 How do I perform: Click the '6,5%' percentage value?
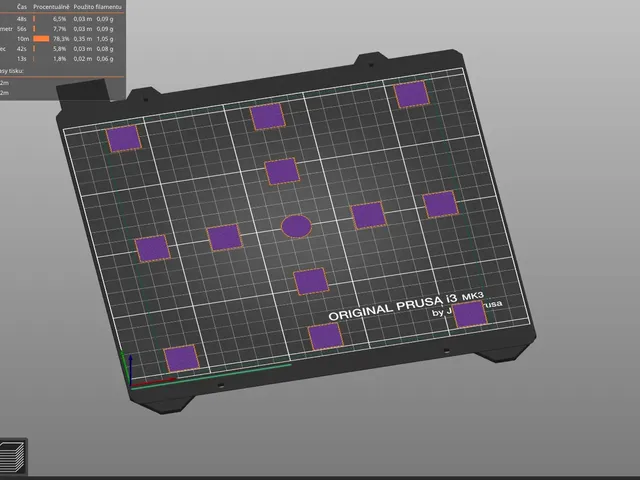[59, 19]
